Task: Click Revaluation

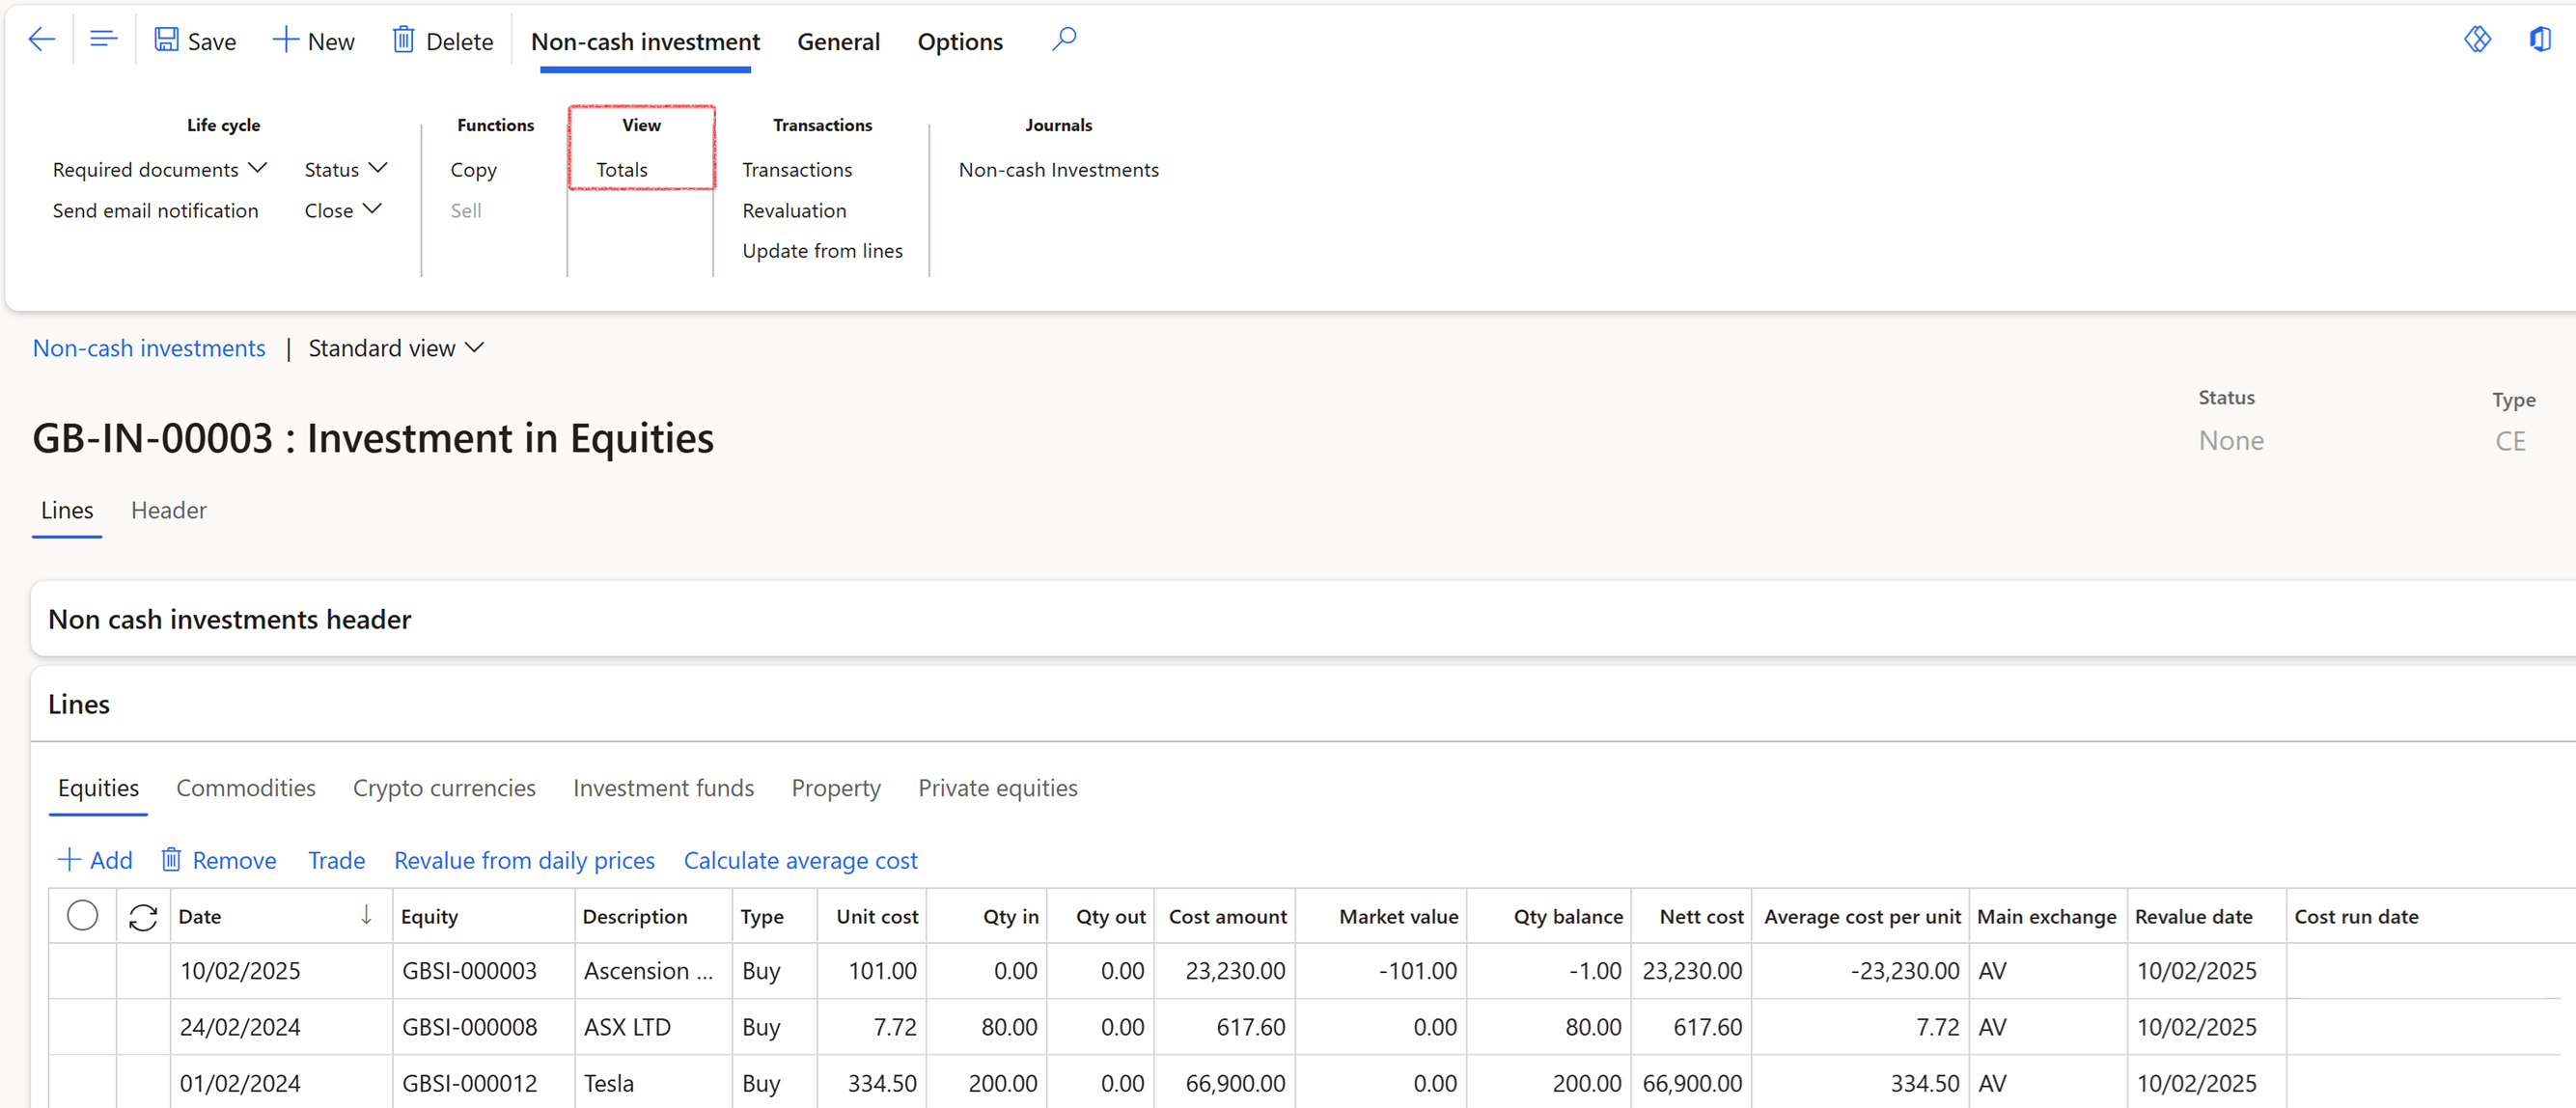Action: (x=794, y=210)
